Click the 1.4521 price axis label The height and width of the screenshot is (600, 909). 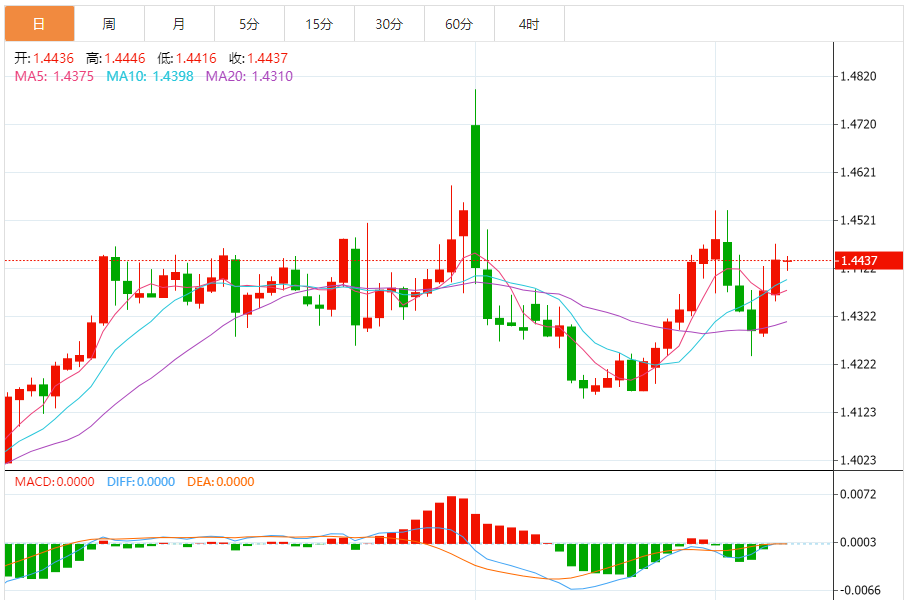click(859, 221)
